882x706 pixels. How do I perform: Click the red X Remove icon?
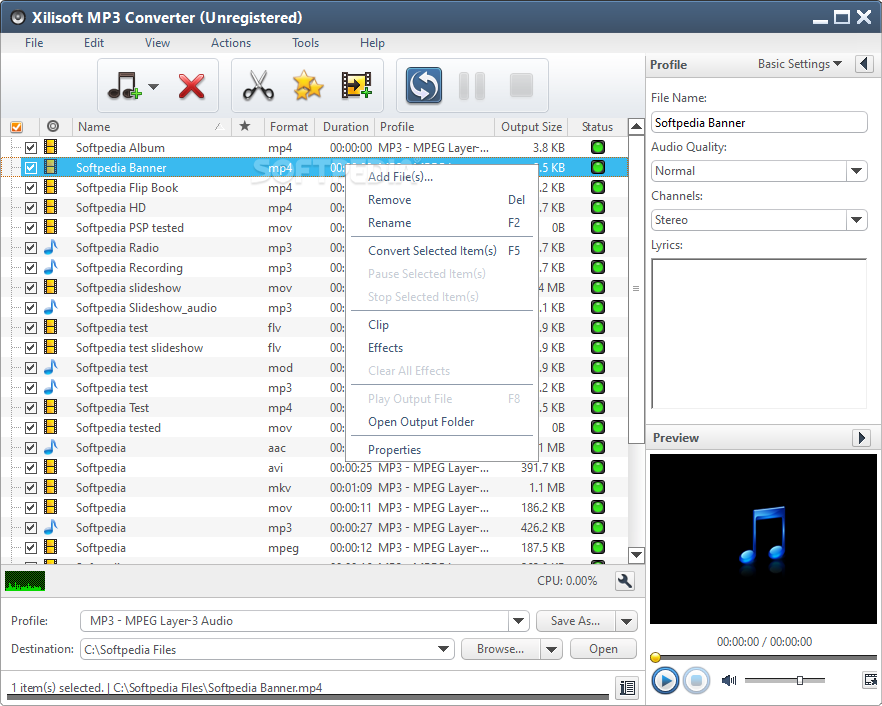[x=191, y=86]
